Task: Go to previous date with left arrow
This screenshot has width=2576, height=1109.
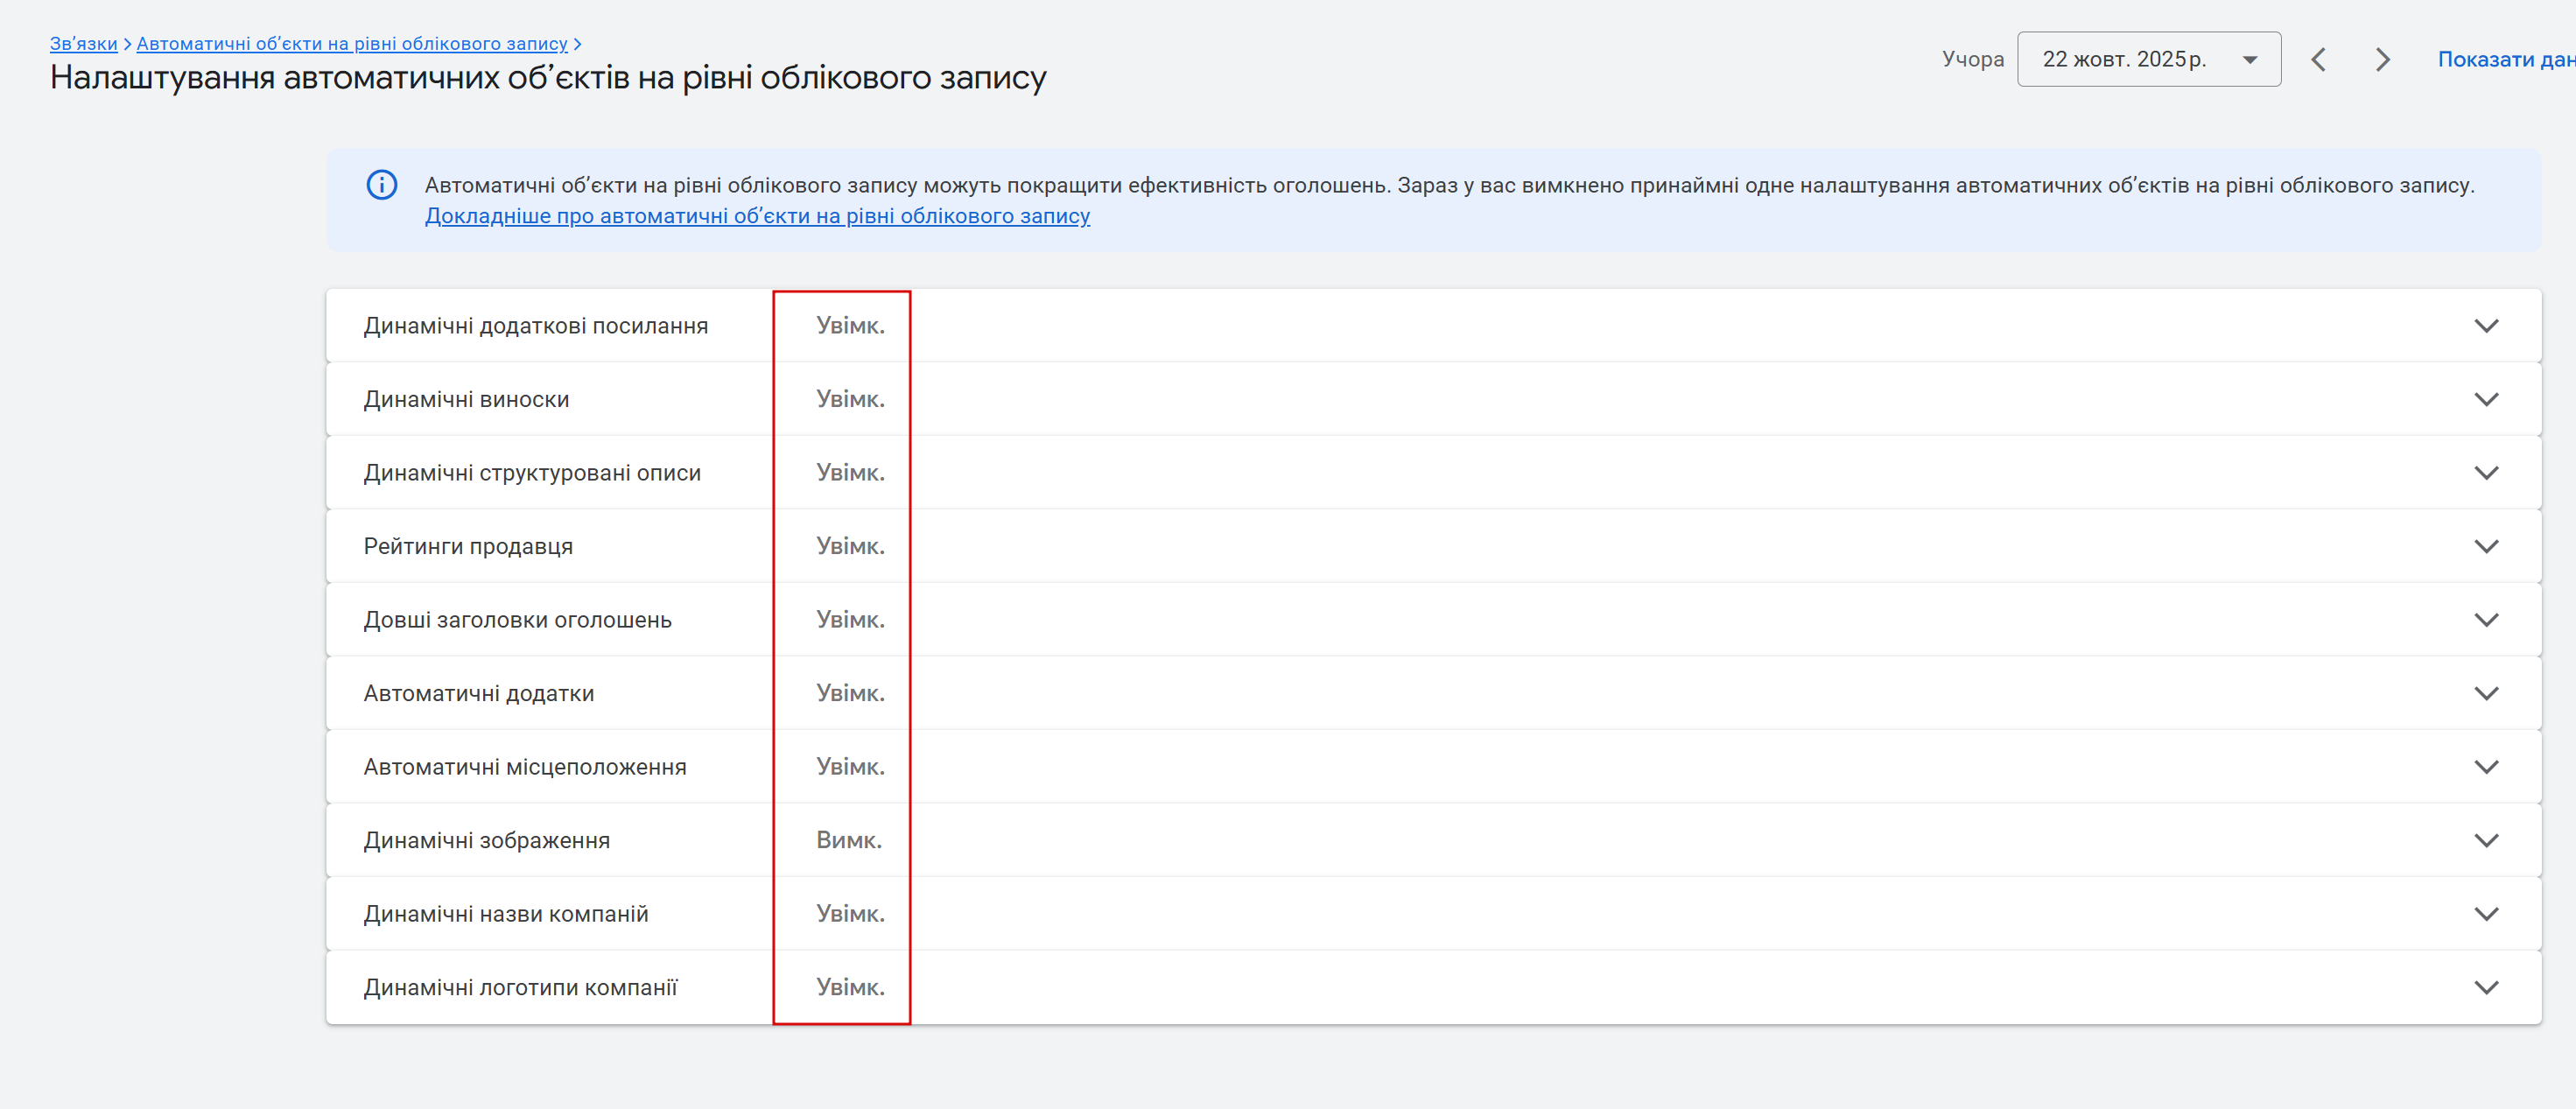Action: [x=2318, y=60]
